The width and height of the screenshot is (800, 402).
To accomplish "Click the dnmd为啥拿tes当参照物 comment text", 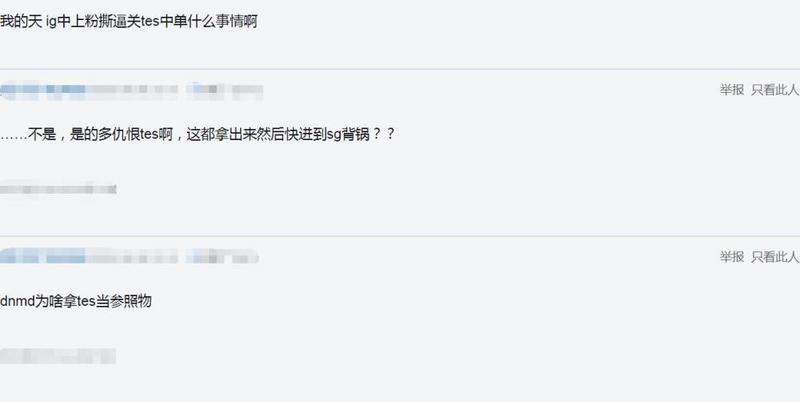I will [76, 302].
